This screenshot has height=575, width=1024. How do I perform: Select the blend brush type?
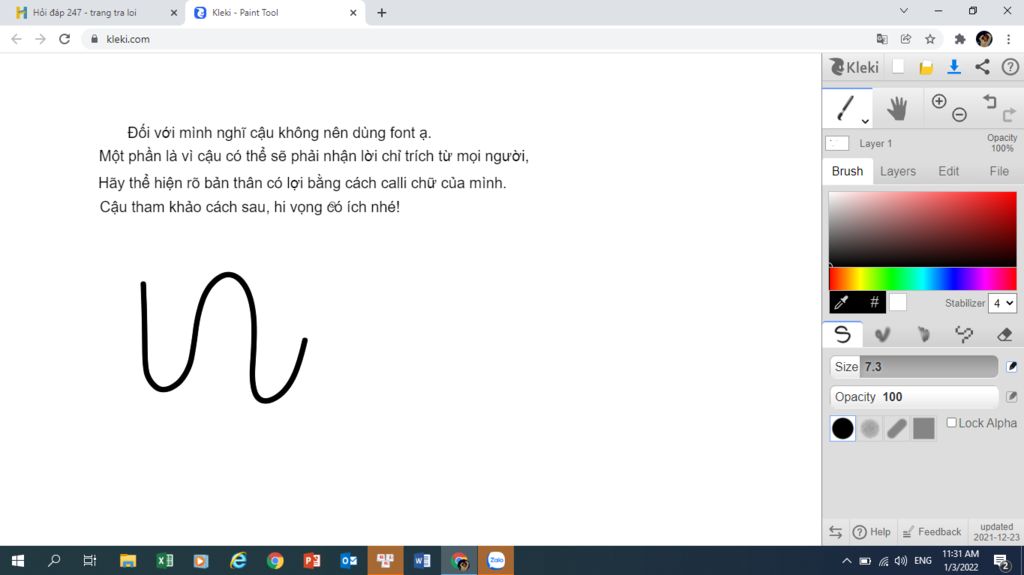883,335
